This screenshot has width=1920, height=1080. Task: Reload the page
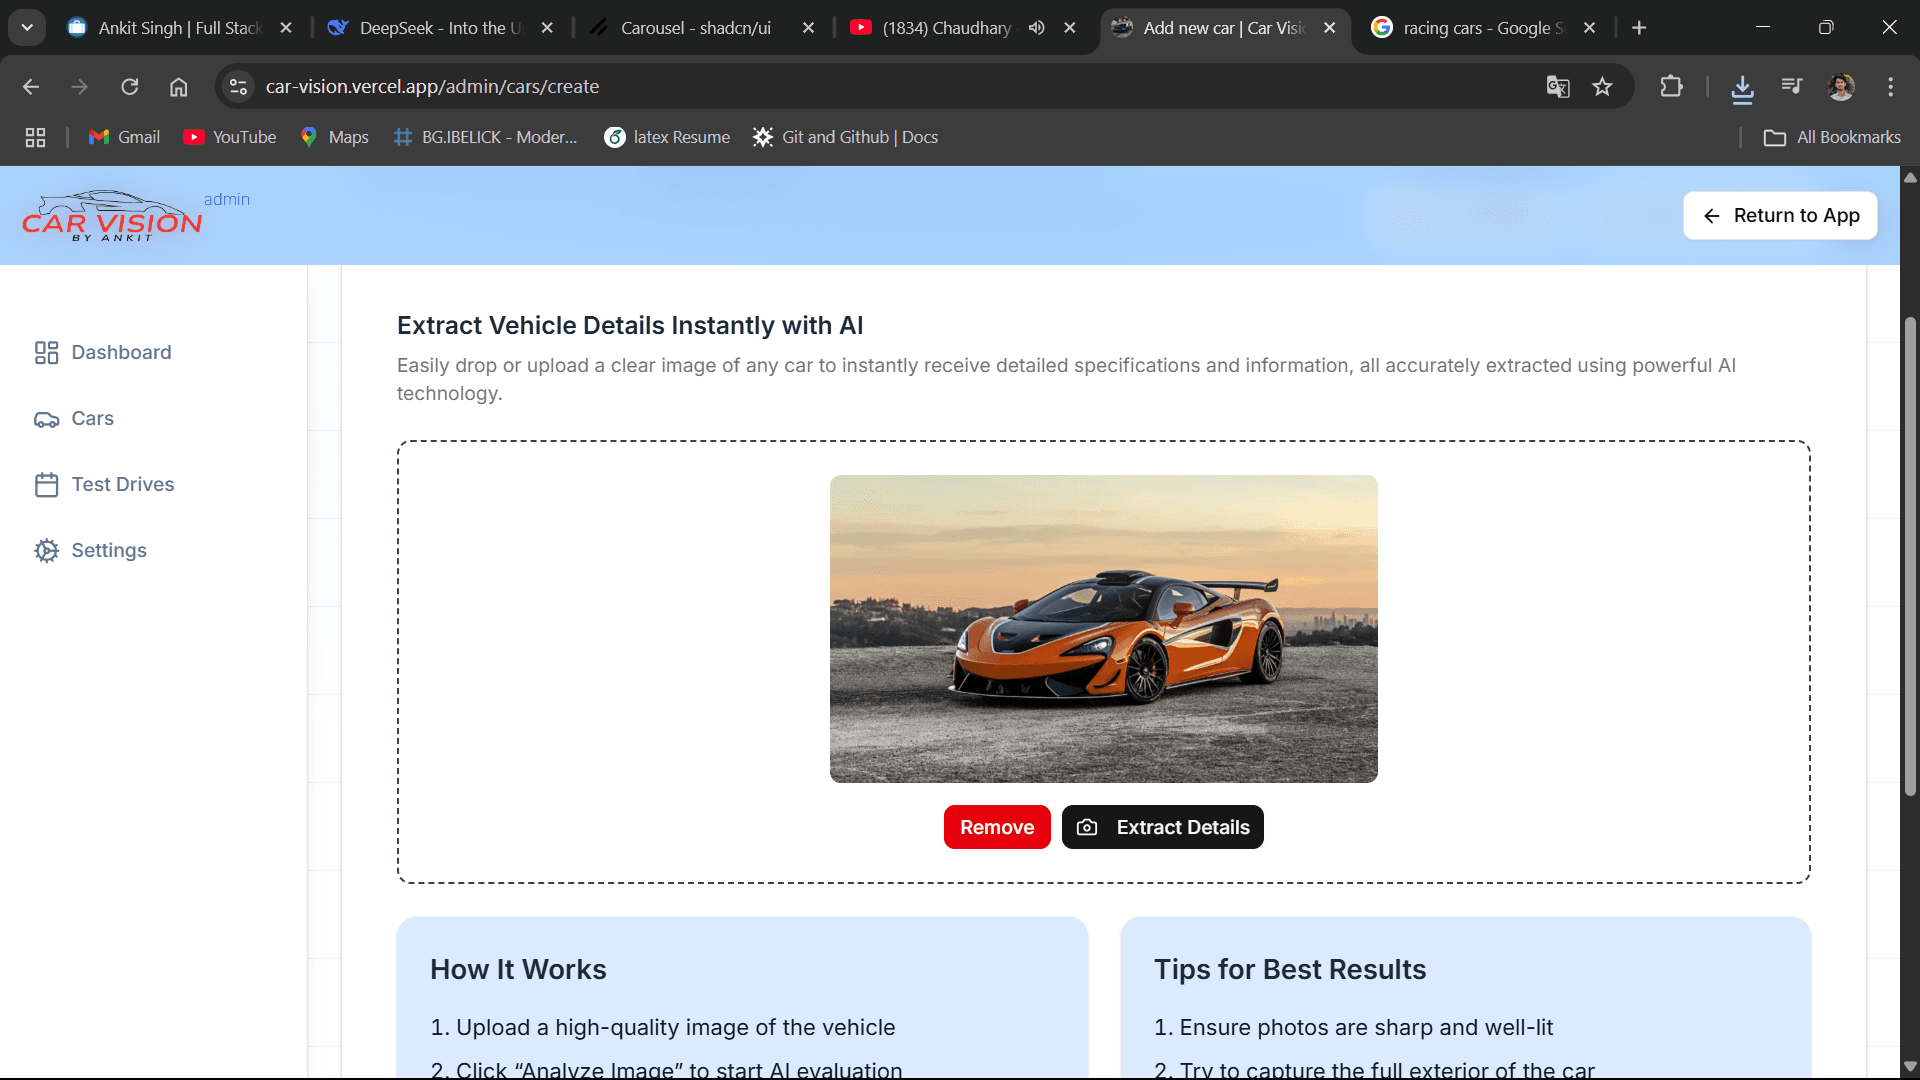point(129,87)
